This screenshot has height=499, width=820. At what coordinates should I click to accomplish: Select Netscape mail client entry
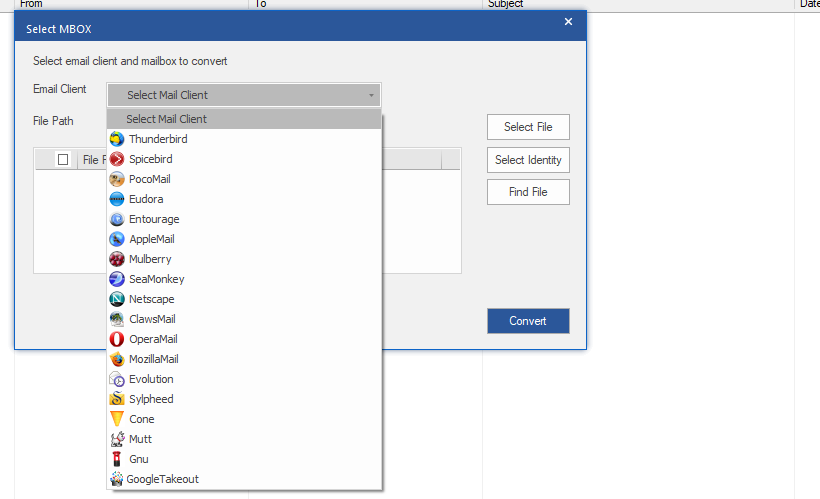coord(244,299)
